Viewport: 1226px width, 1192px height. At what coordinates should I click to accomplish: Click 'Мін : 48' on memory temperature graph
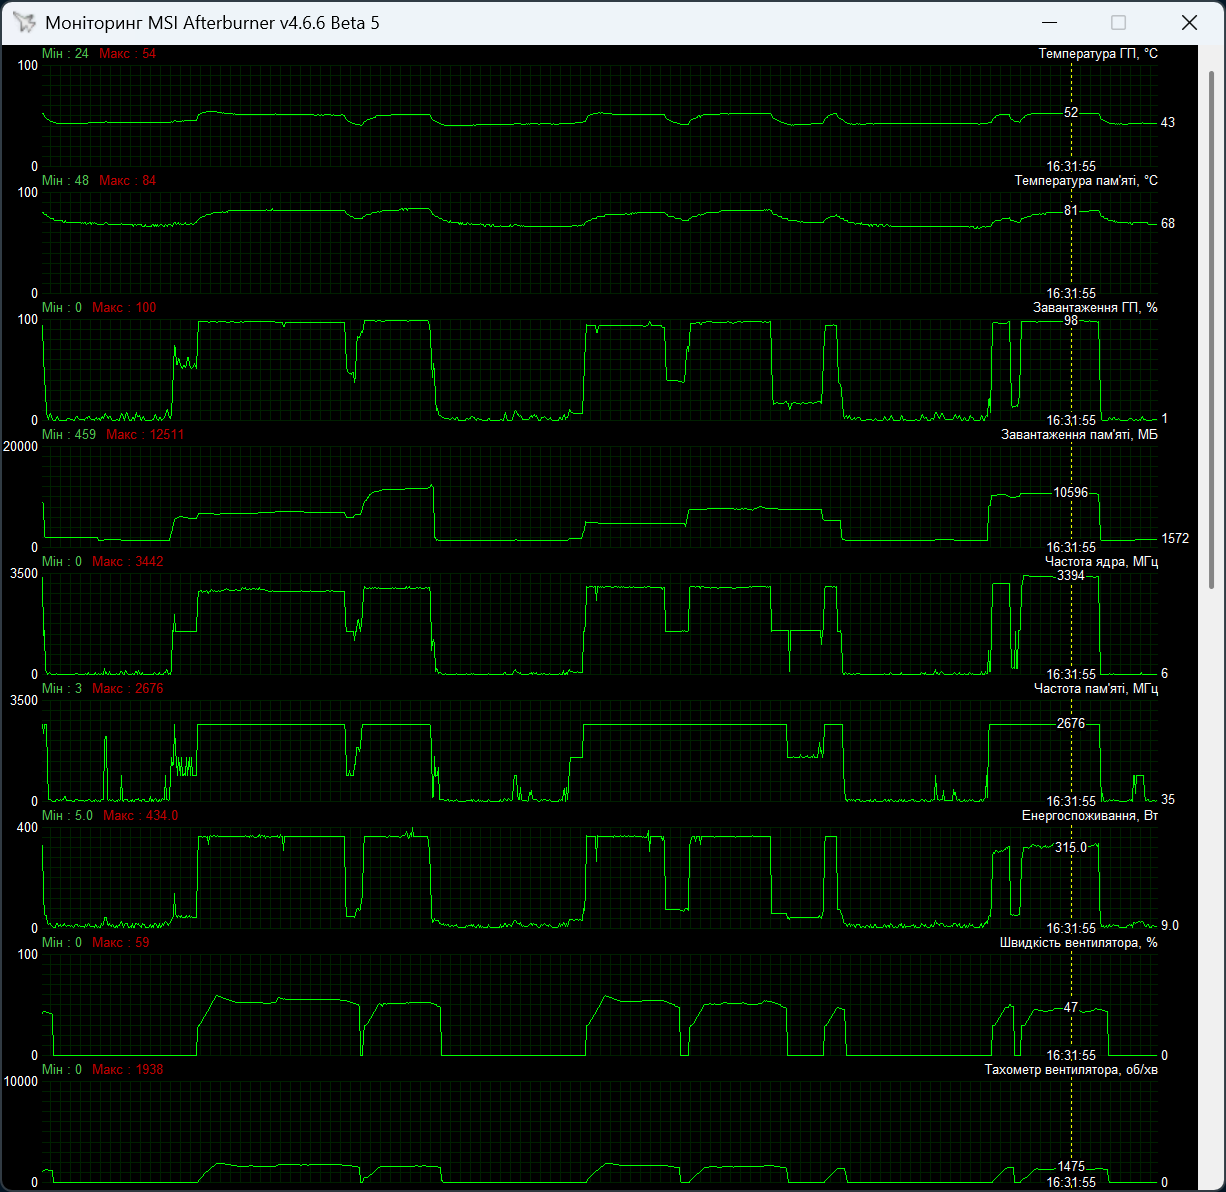pos(65,180)
